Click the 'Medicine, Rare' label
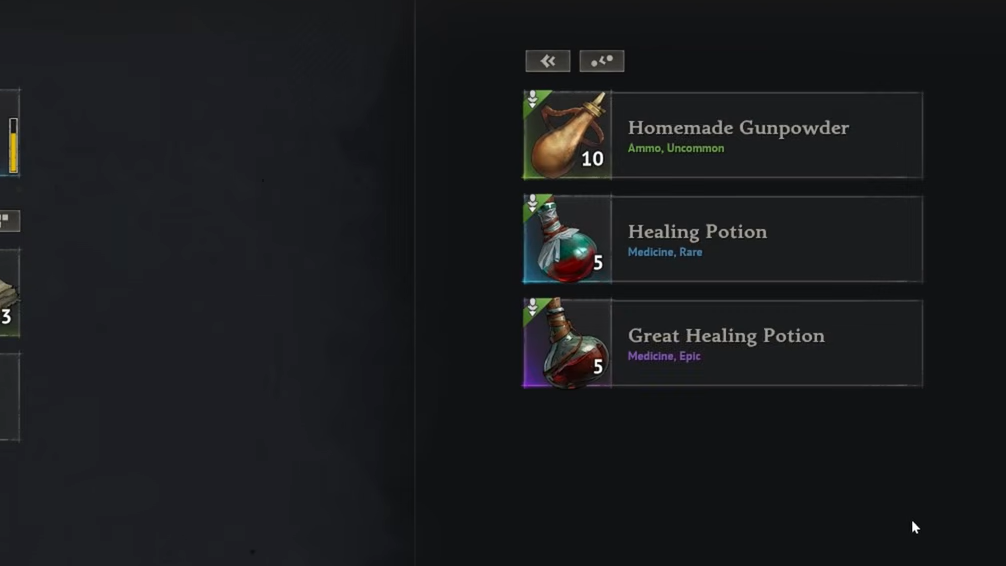This screenshot has height=566, width=1006. pyautogui.click(x=665, y=252)
